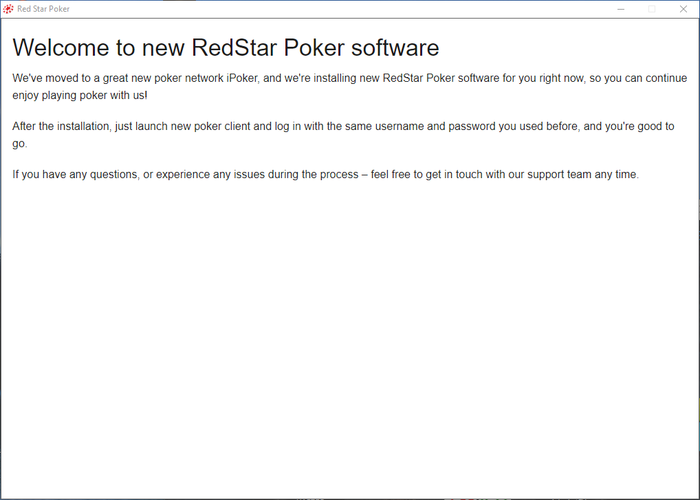The height and width of the screenshot is (500, 700).
Task: Click the "Red Star Poker" window title text
Action: tap(43, 9)
